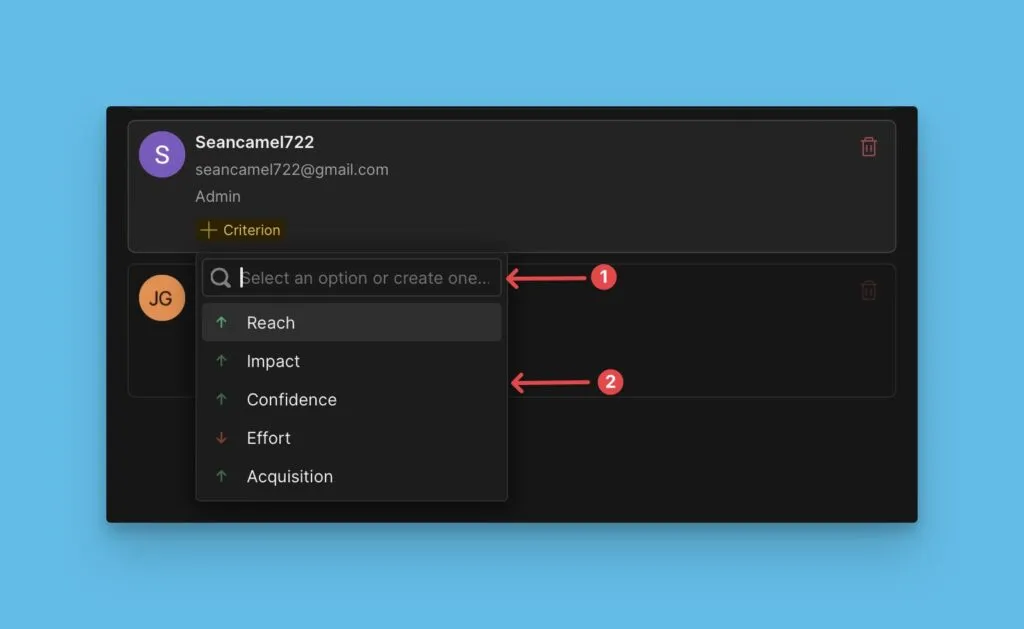This screenshot has height=629, width=1024.
Task: Delete user Seancamel722 with trash icon
Action: pyautogui.click(x=868, y=147)
